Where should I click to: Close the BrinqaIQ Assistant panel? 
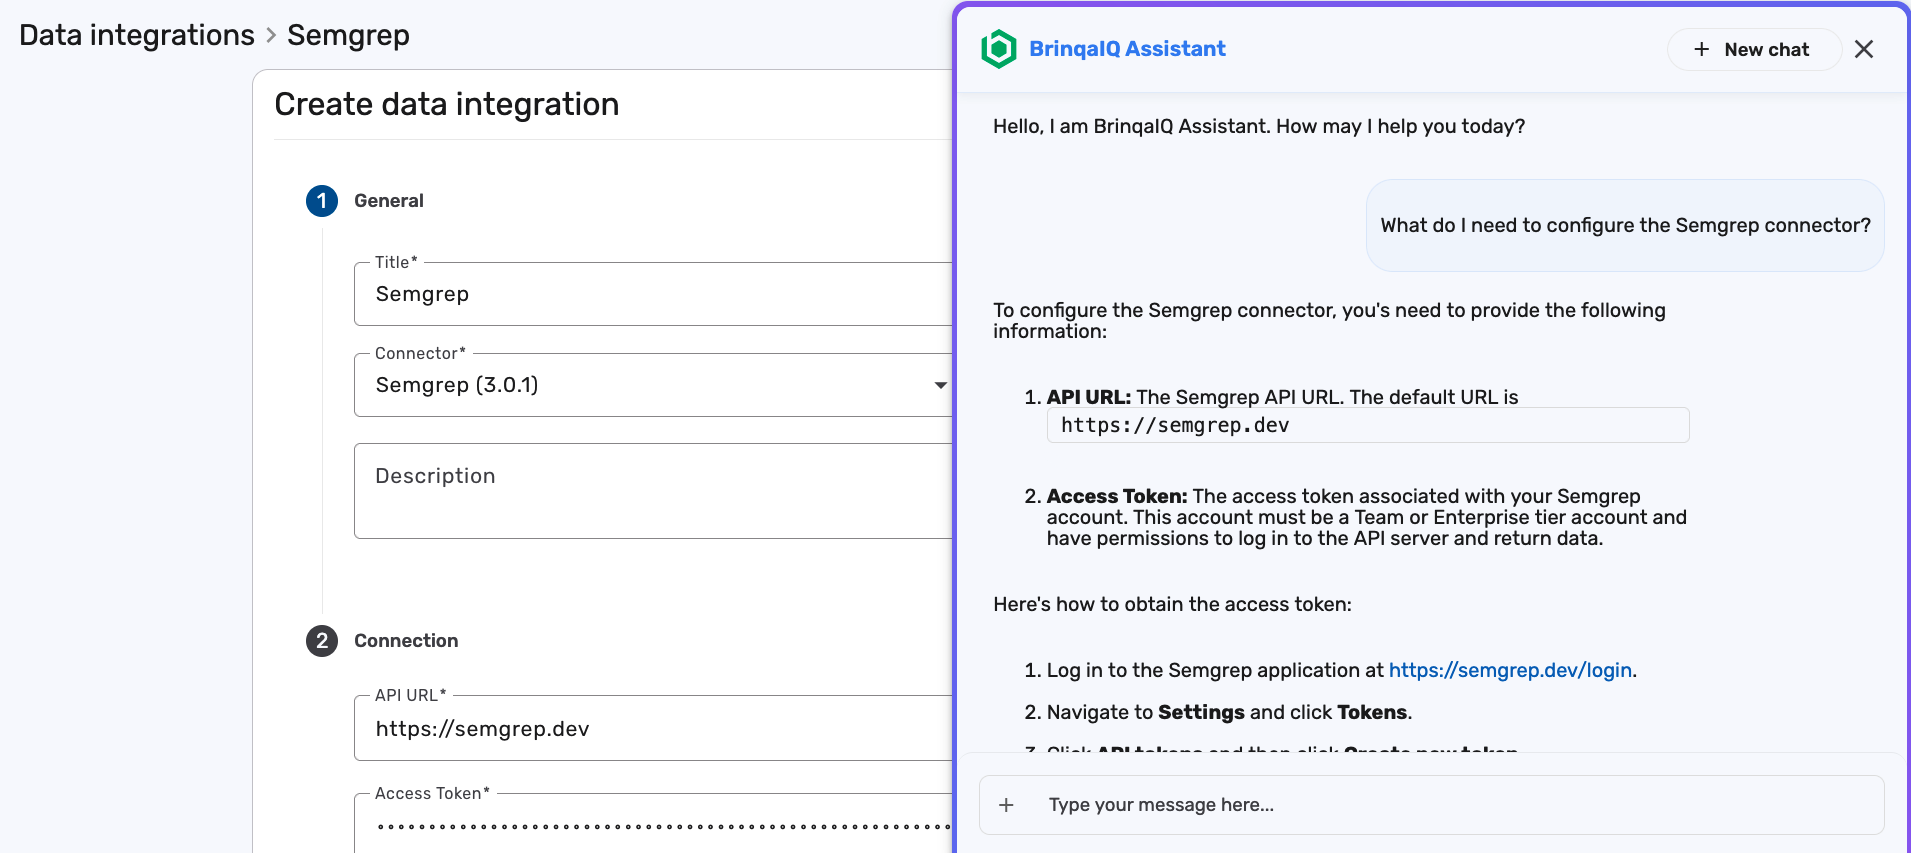pos(1864,49)
